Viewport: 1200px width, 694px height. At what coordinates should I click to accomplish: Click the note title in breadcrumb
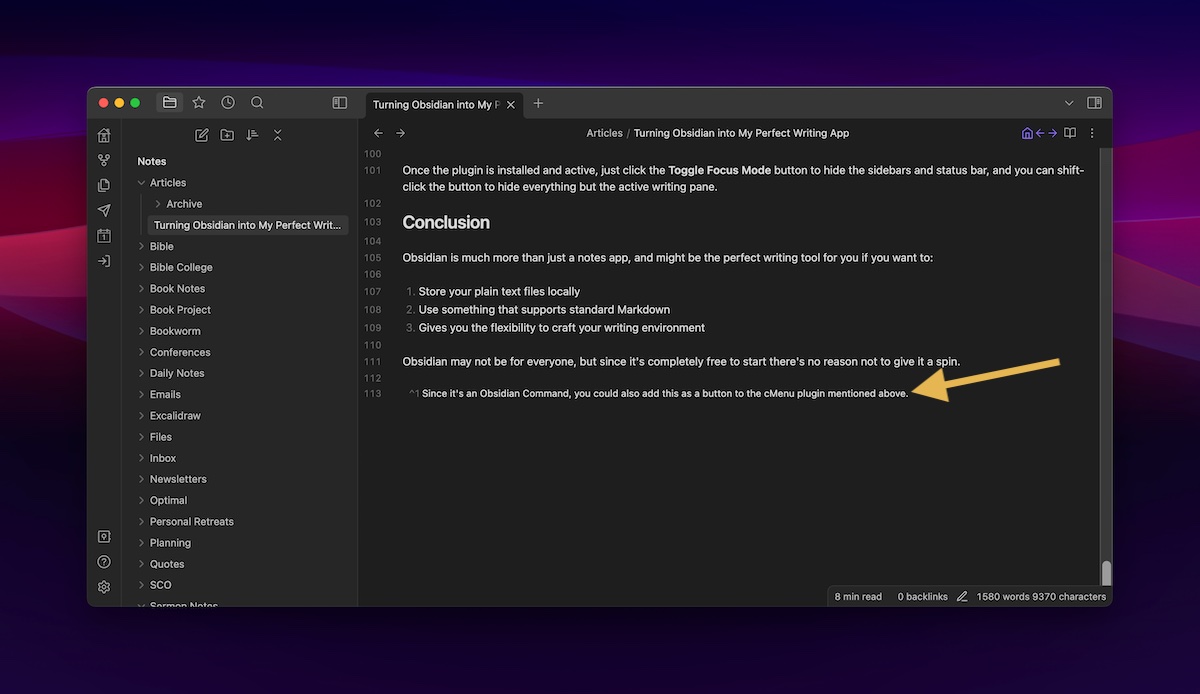click(741, 133)
